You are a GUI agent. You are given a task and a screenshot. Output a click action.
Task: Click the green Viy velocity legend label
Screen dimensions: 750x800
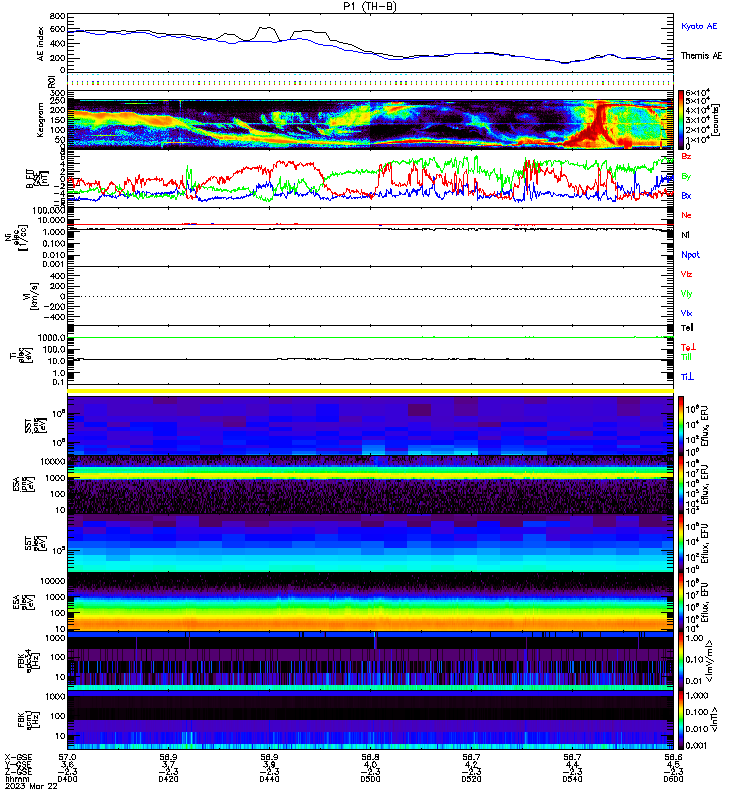pos(686,294)
